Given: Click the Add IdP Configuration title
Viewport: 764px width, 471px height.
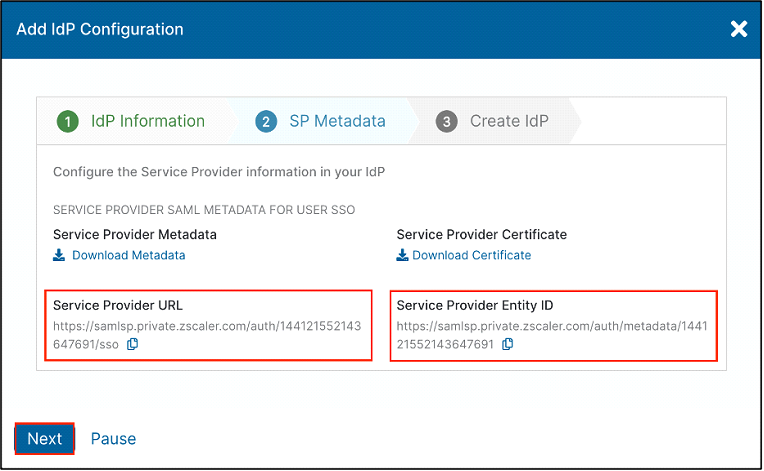Looking at the screenshot, I should [x=100, y=29].
